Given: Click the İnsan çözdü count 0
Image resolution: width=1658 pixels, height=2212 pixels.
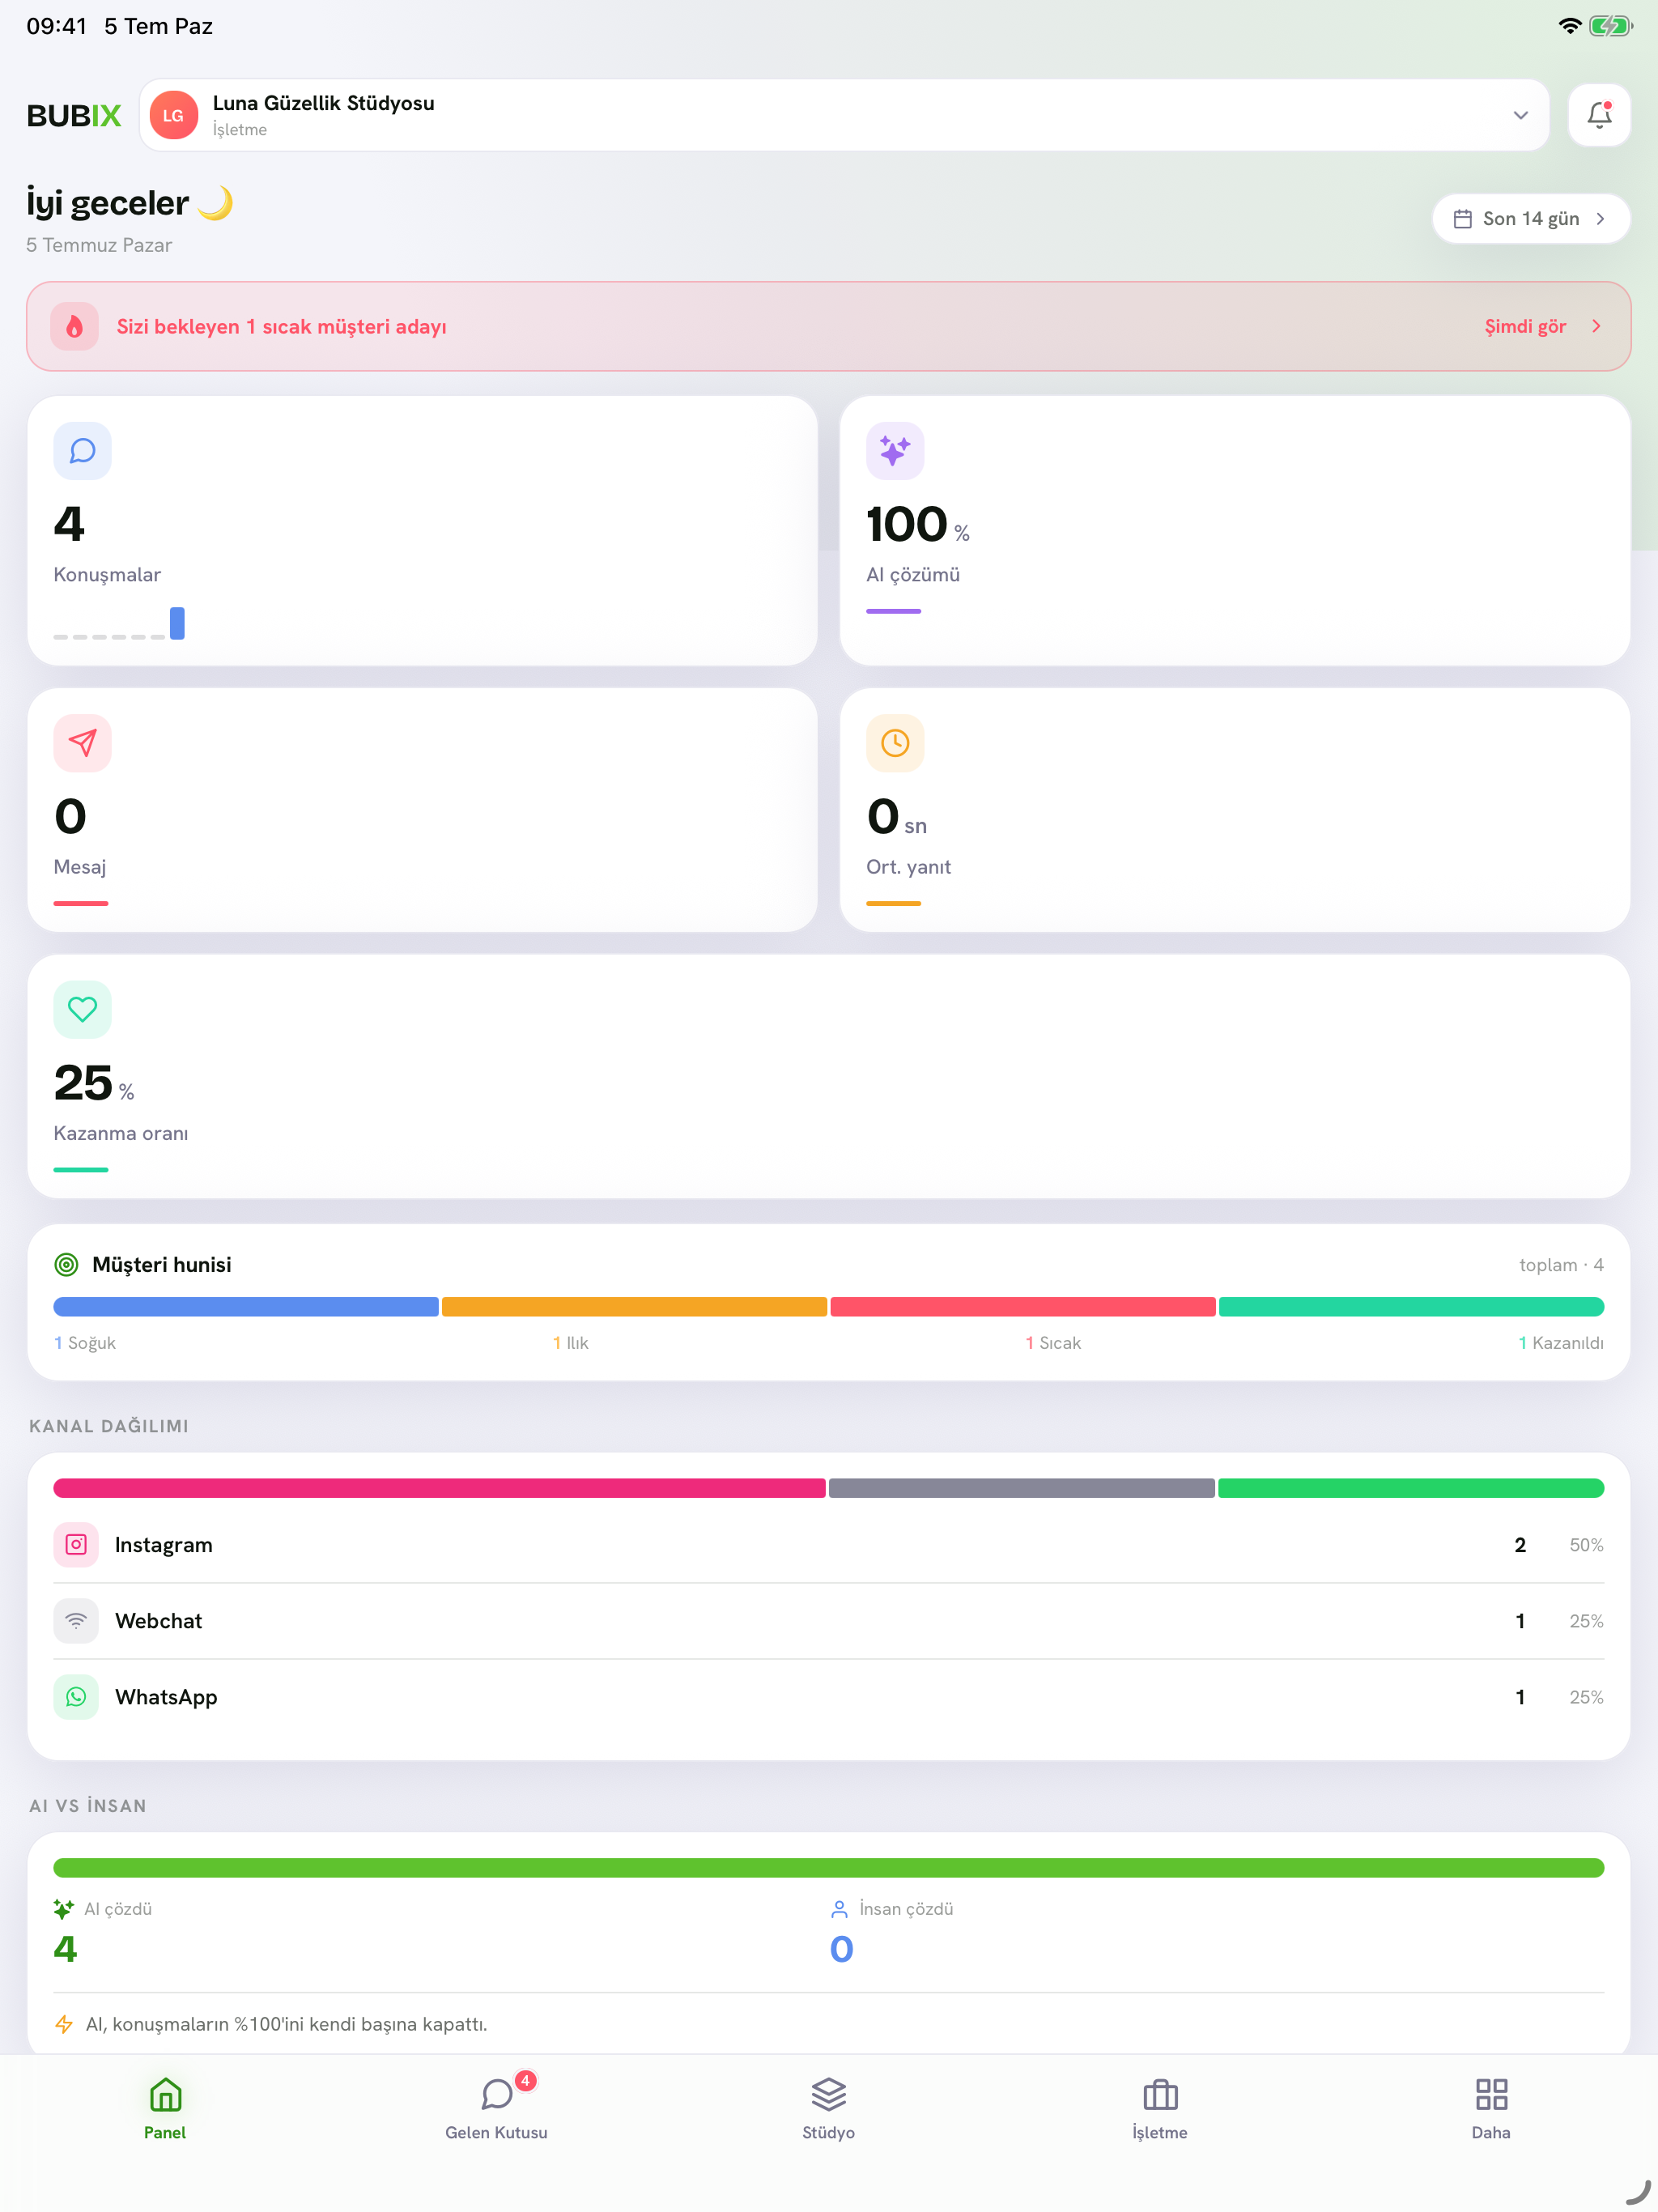Looking at the screenshot, I should point(841,1949).
